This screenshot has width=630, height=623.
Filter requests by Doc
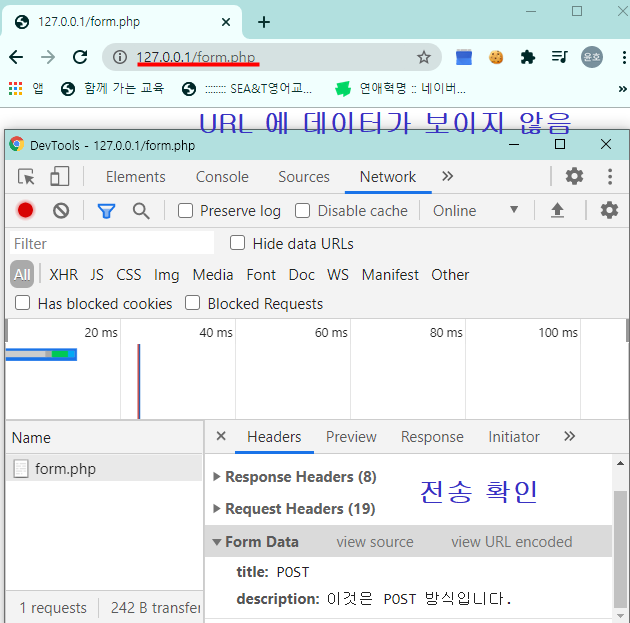point(301,275)
